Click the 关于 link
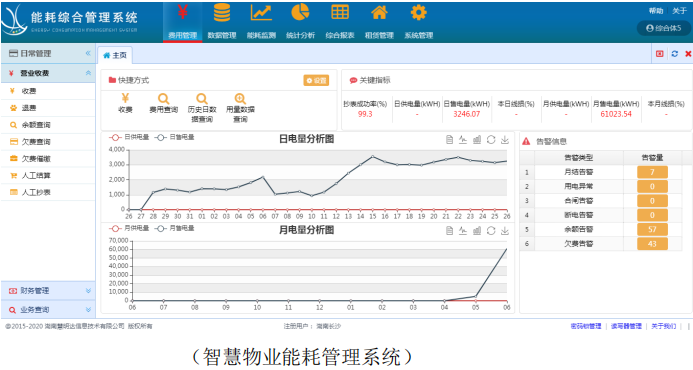693x370 pixels. [679, 11]
